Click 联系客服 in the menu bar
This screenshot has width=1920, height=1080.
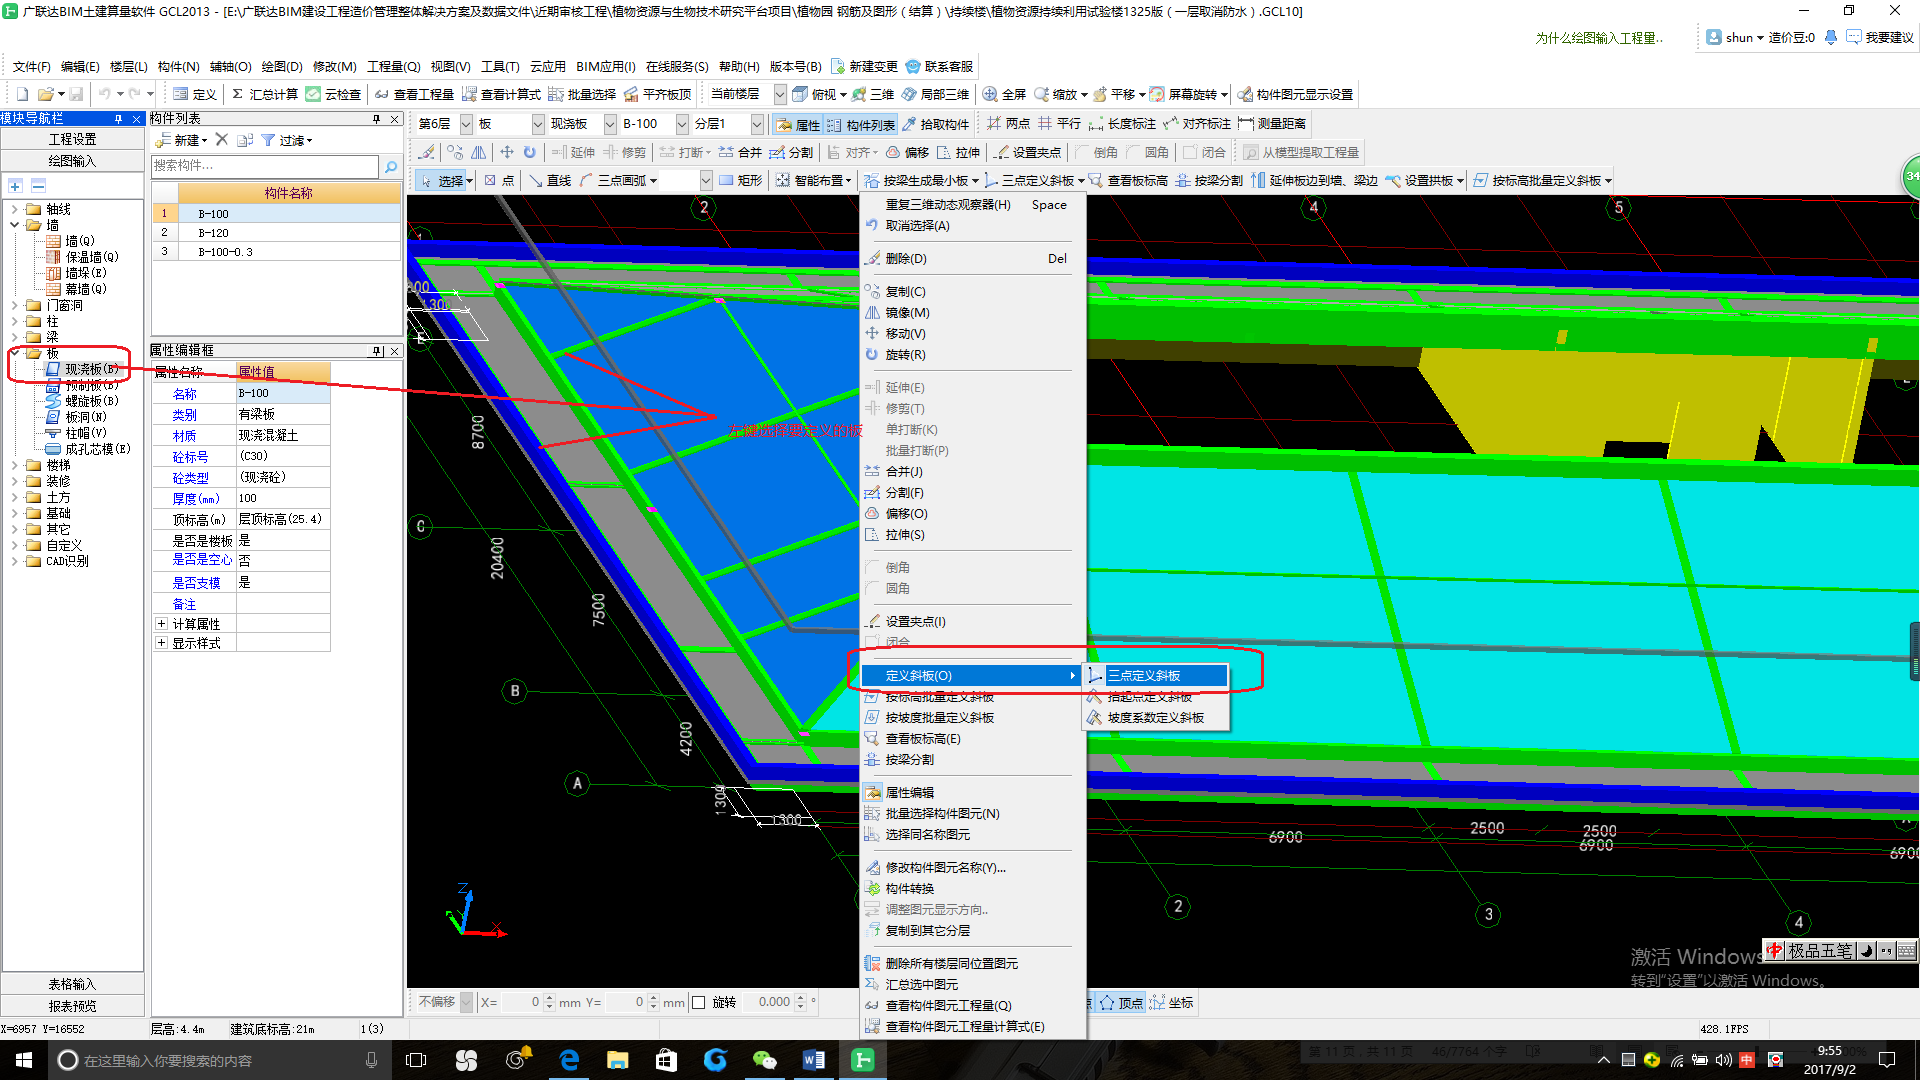tap(939, 67)
